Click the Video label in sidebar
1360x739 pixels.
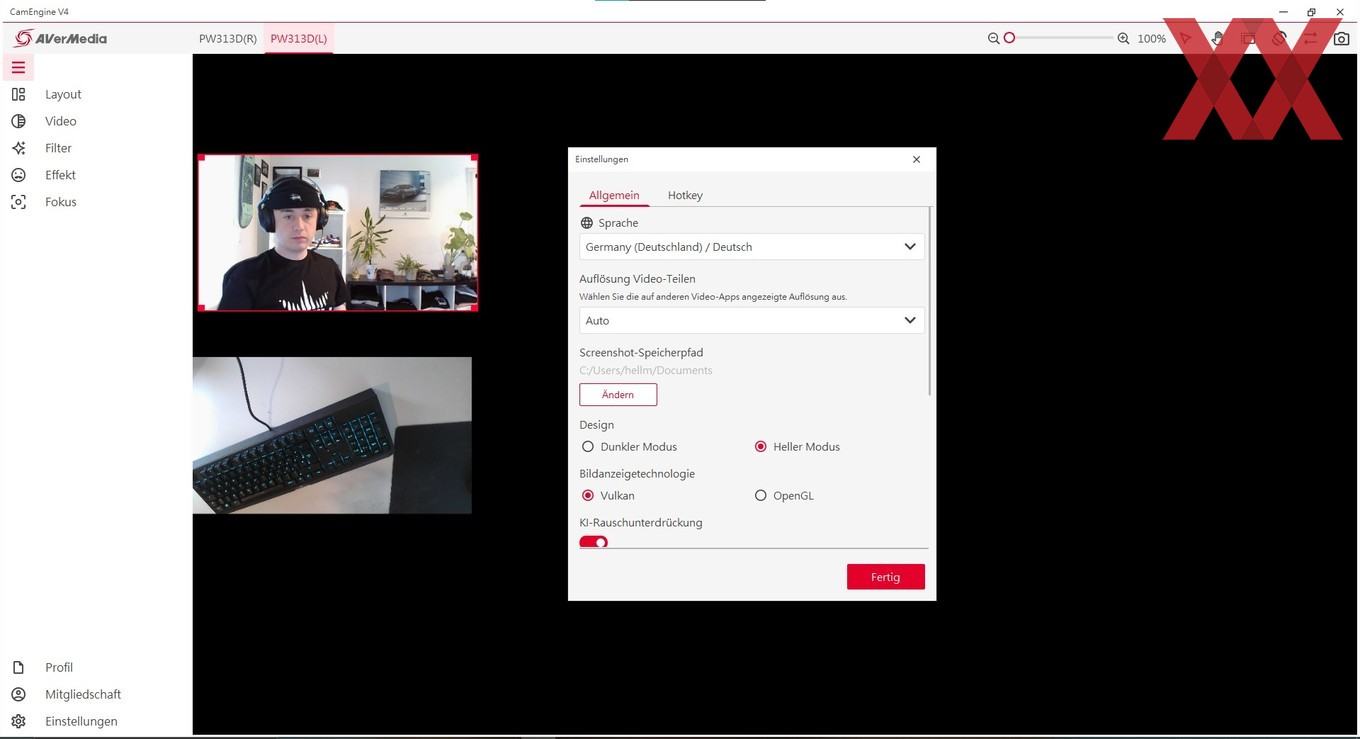point(61,121)
